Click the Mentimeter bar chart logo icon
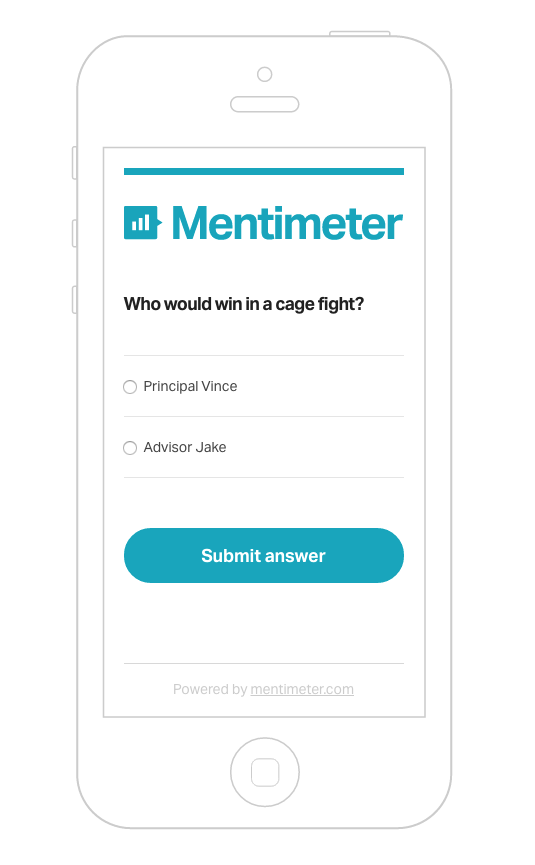Screen dimensions: 535x865 click(142, 223)
